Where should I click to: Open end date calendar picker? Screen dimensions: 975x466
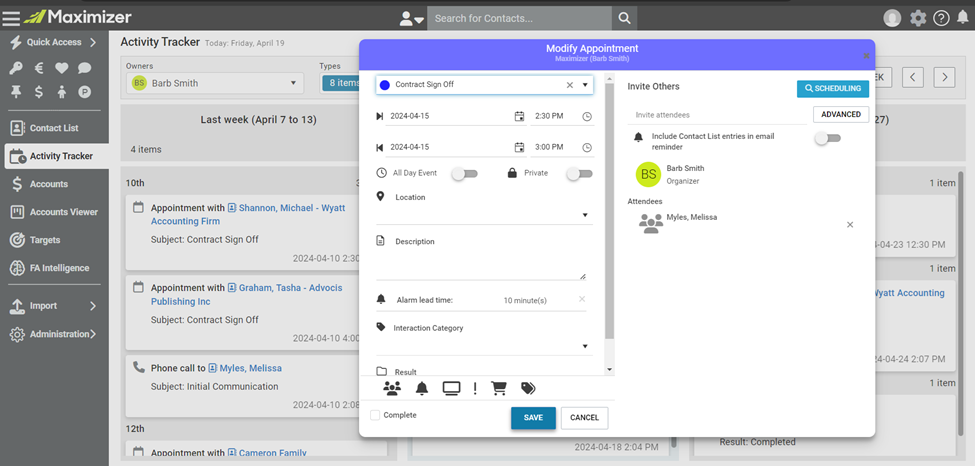click(519, 147)
